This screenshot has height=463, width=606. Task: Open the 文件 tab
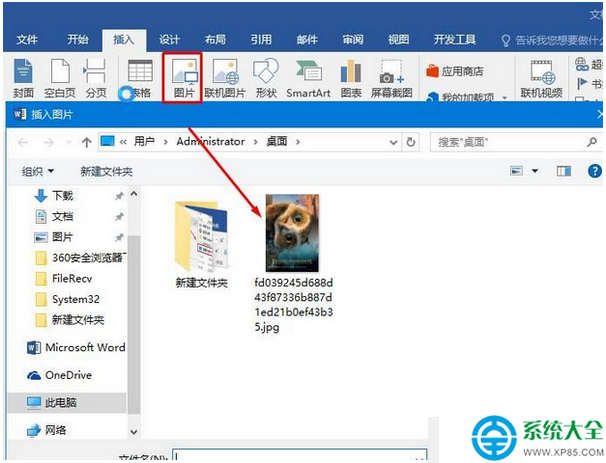[27, 39]
